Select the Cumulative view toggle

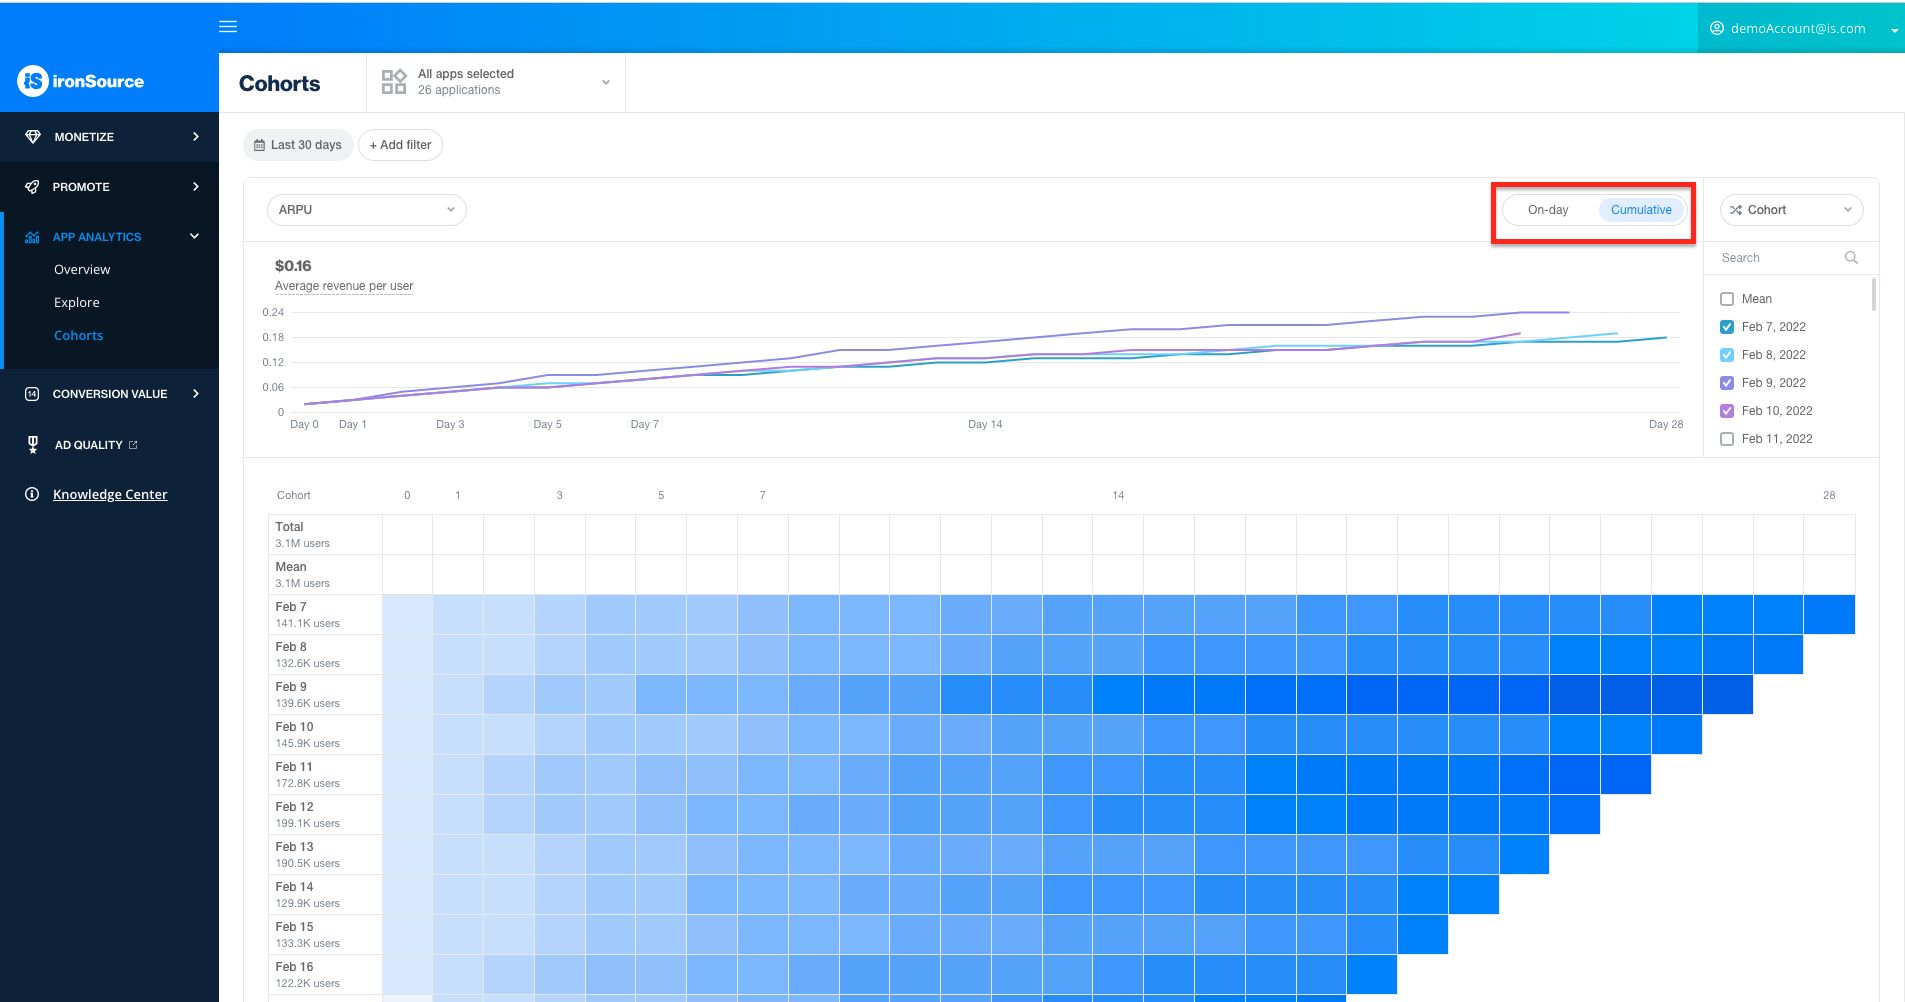[1641, 210]
